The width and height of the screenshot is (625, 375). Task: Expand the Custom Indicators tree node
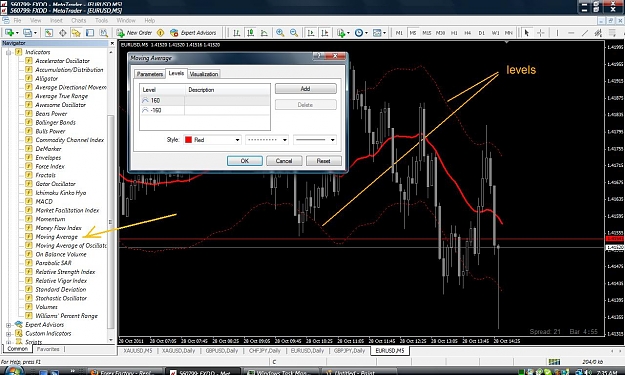point(8,334)
